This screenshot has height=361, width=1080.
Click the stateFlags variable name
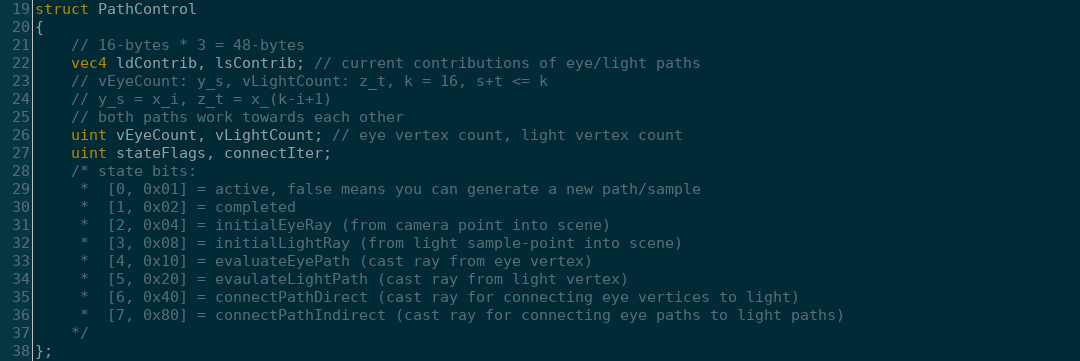(x=161, y=153)
